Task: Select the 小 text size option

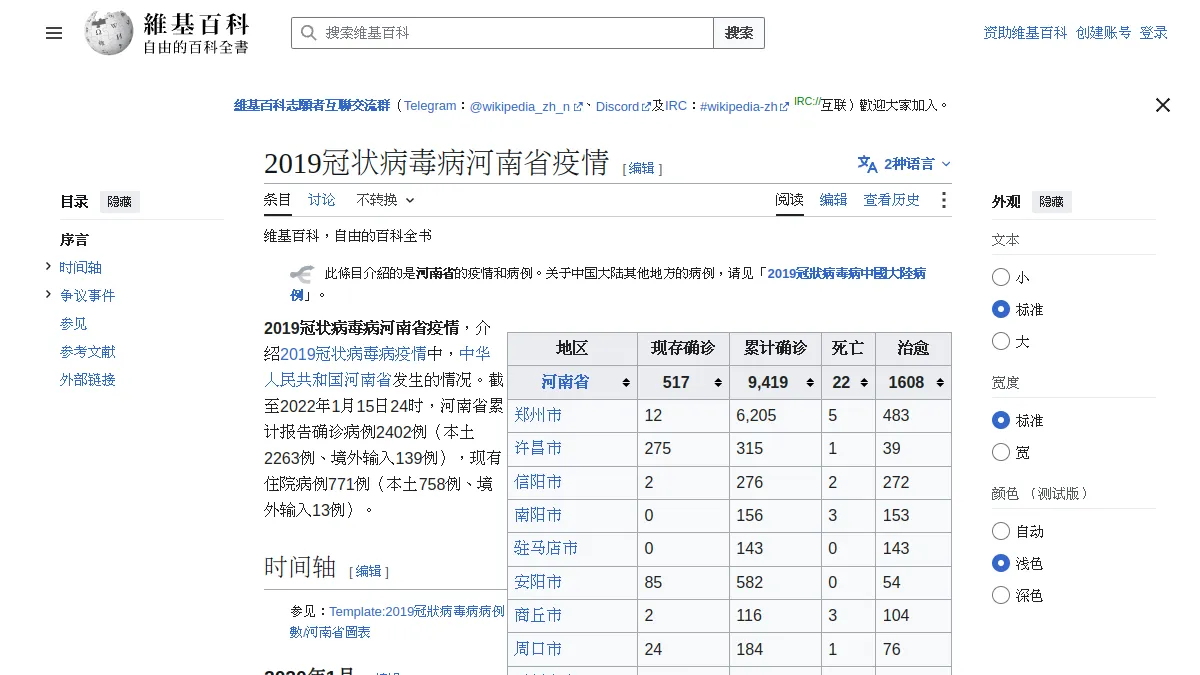Action: [1001, 277]
